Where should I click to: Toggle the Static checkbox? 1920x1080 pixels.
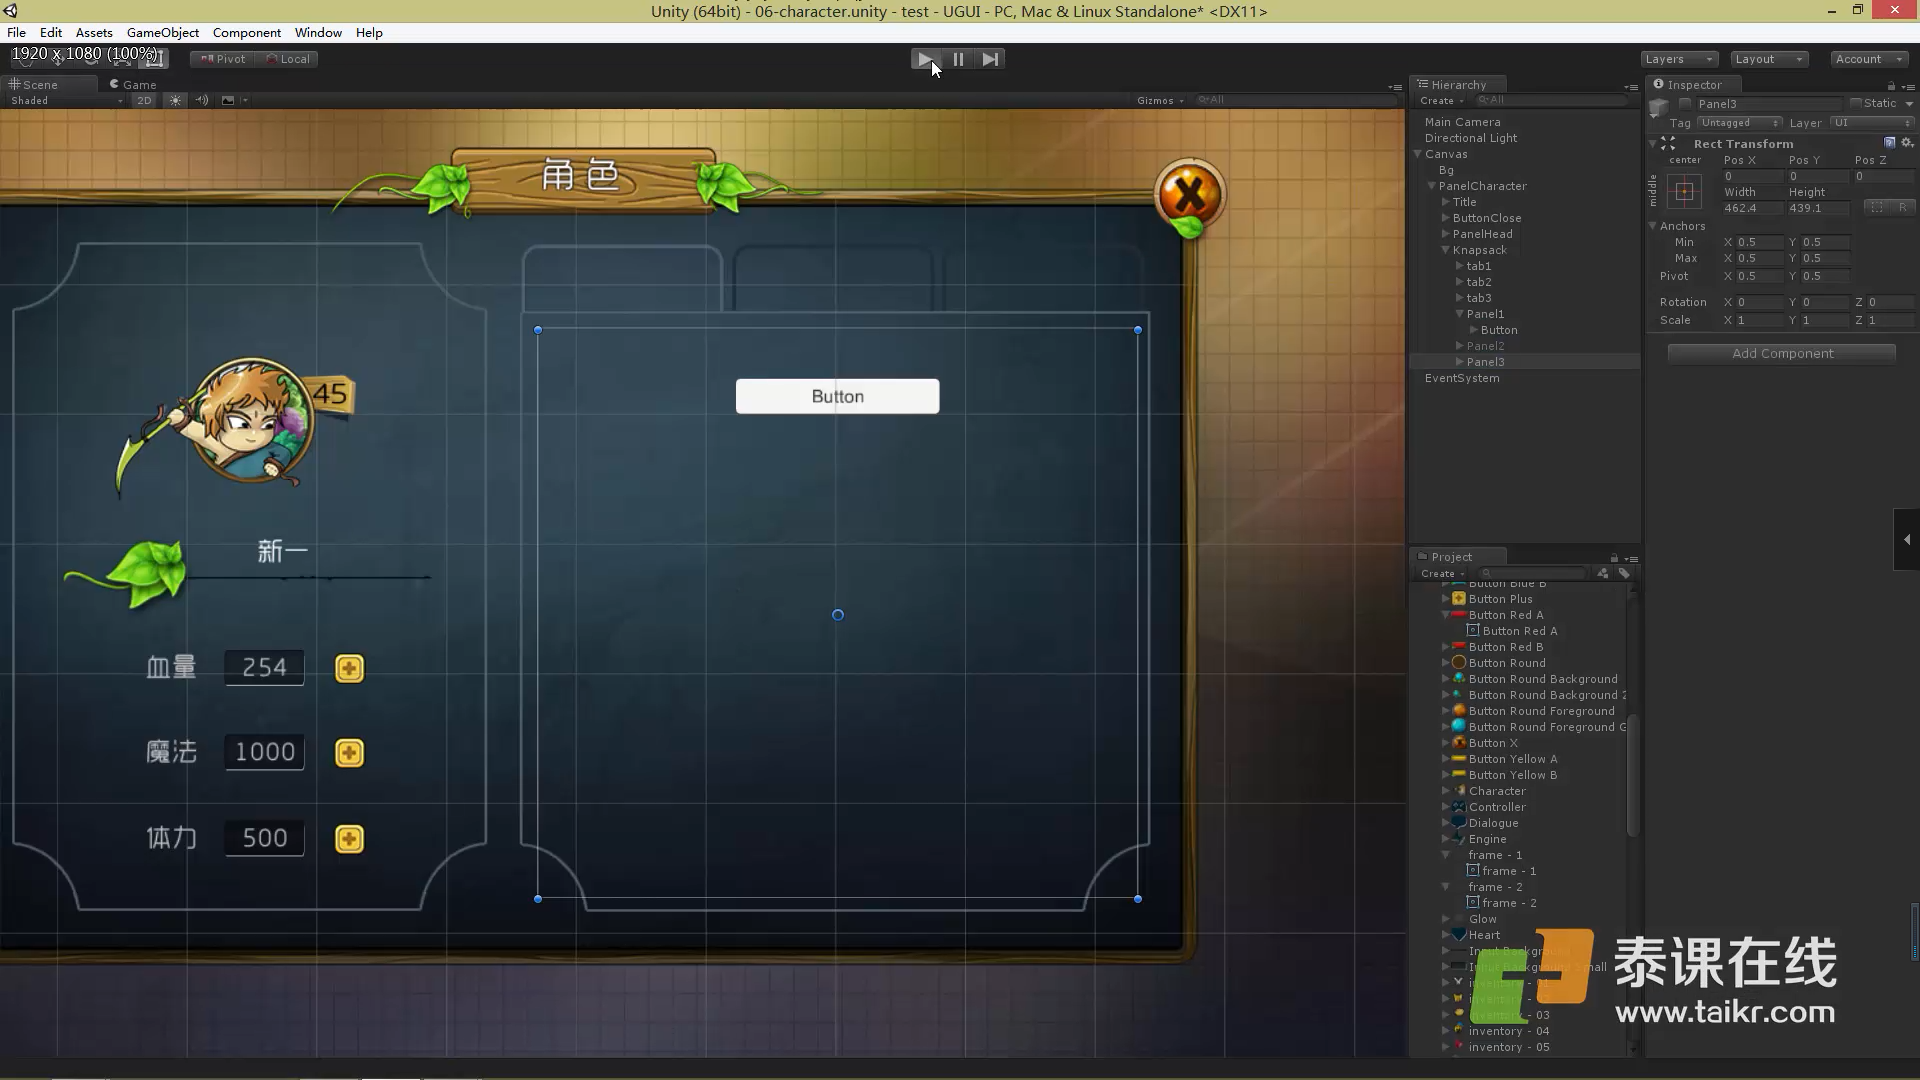pyautogui.click(x=1855, y=103)
